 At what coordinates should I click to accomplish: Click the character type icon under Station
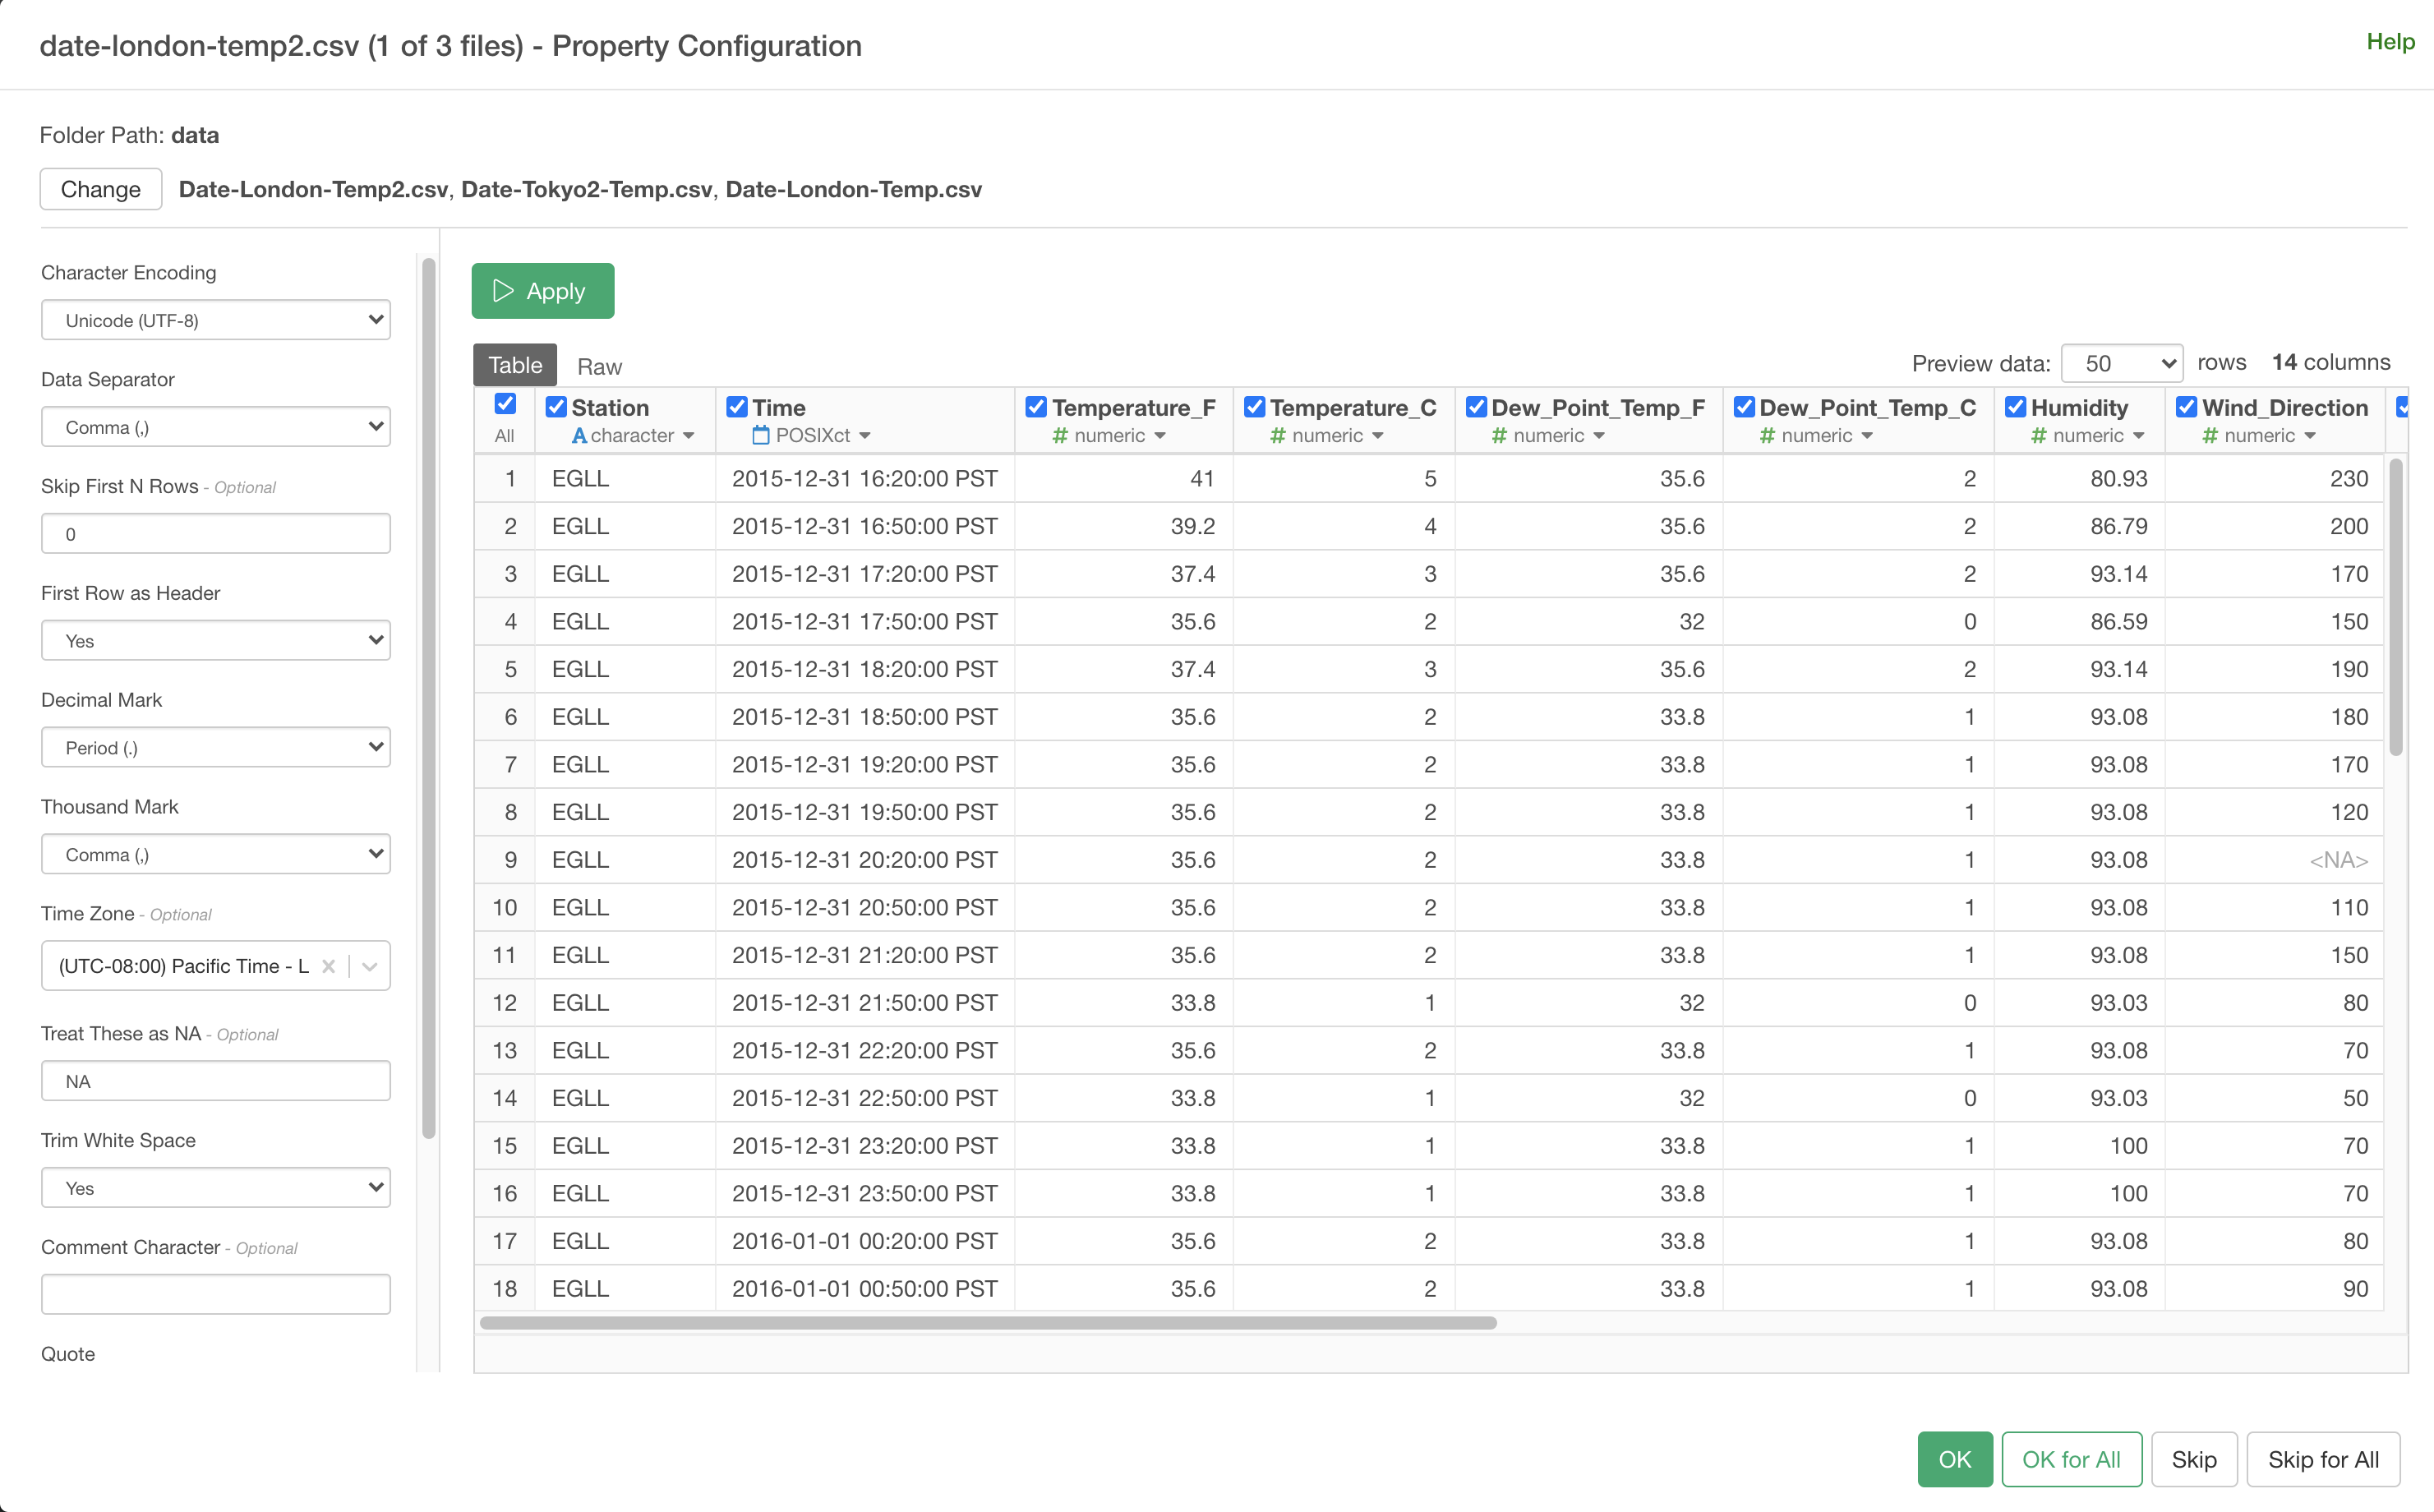click(579, 435)
